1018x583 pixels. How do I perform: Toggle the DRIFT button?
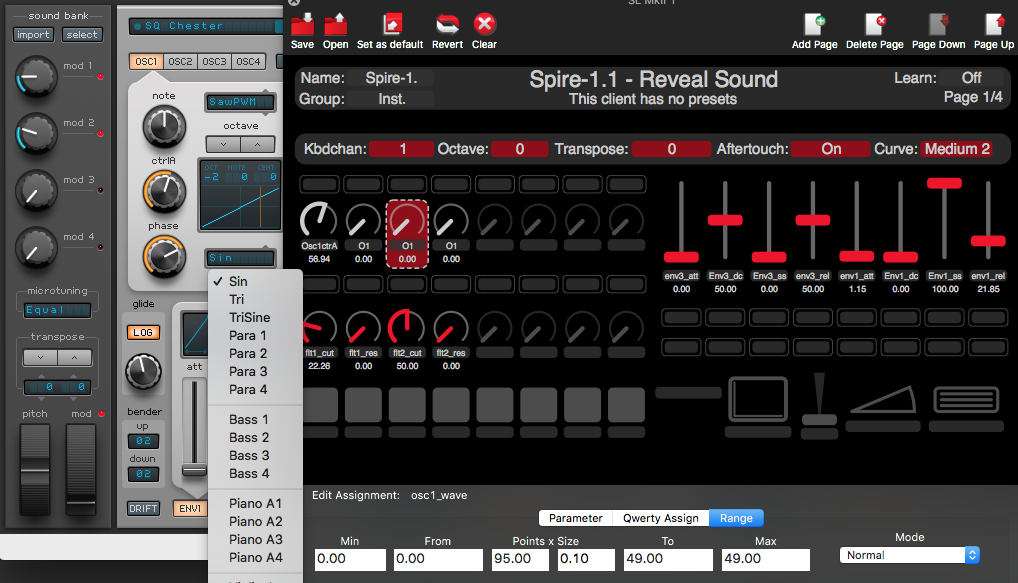(x=143, y=508)
